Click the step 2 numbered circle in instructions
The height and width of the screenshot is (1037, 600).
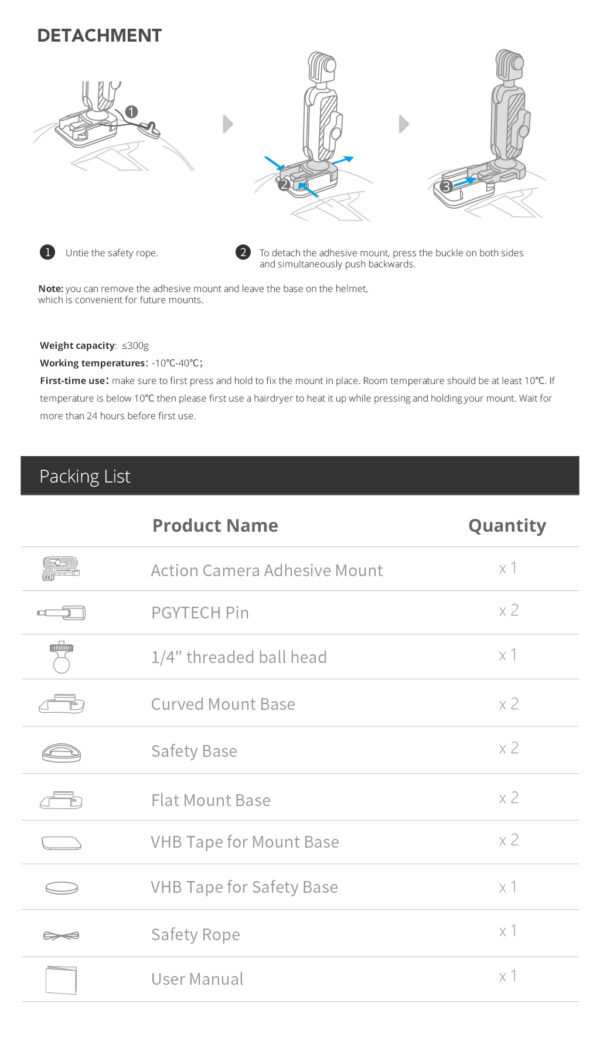tap(242, 252)
